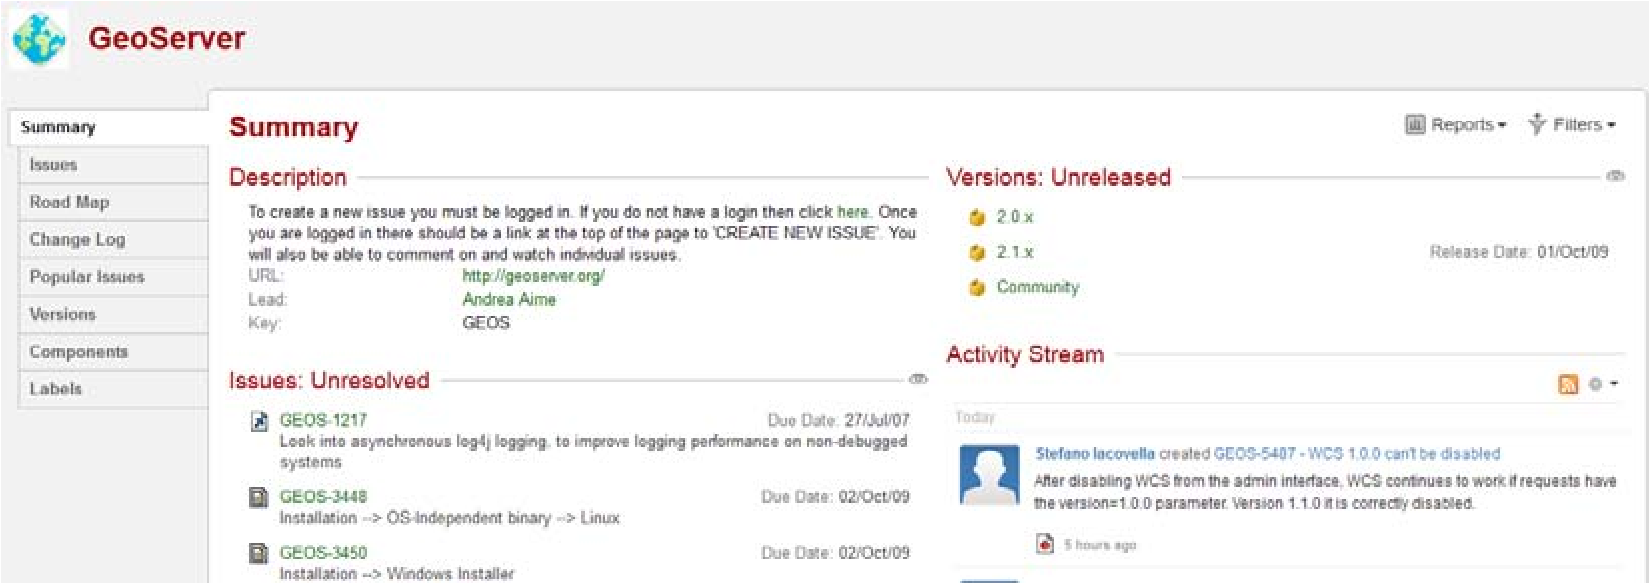Click the Reports chart icon
The image size is (1649, 583).
point(1415,125)
